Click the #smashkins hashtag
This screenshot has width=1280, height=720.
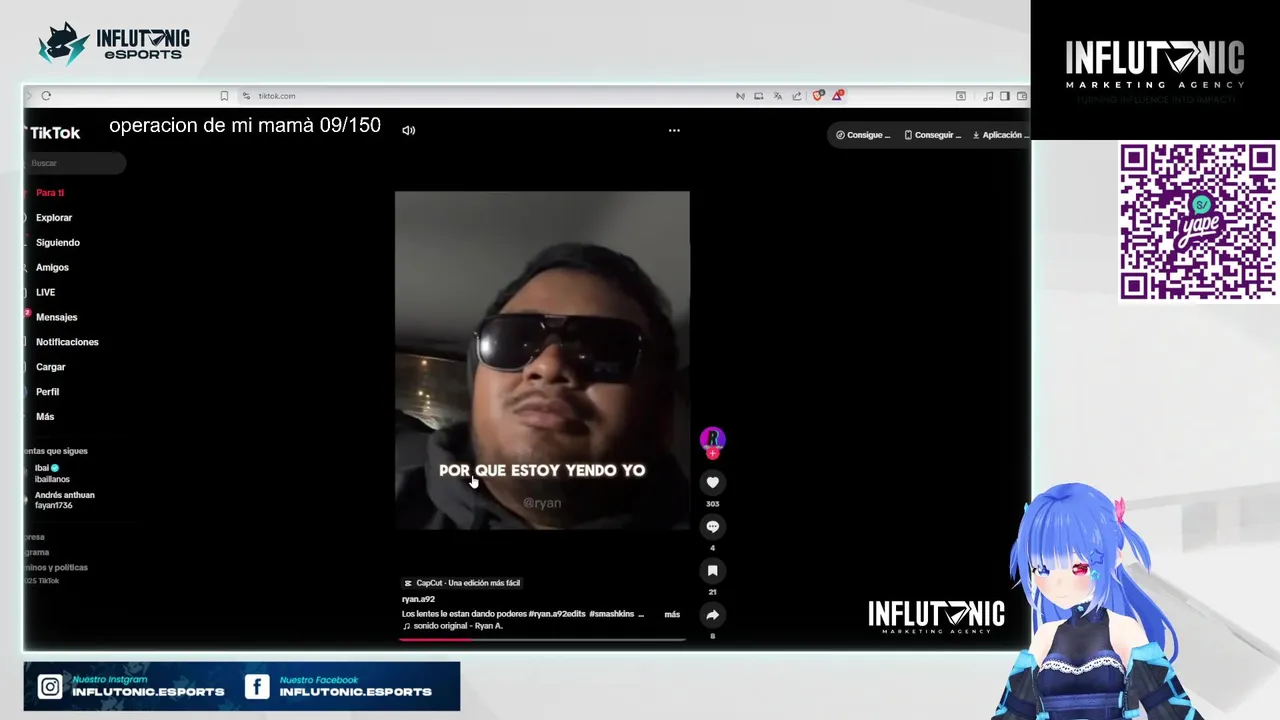point(612,614)
